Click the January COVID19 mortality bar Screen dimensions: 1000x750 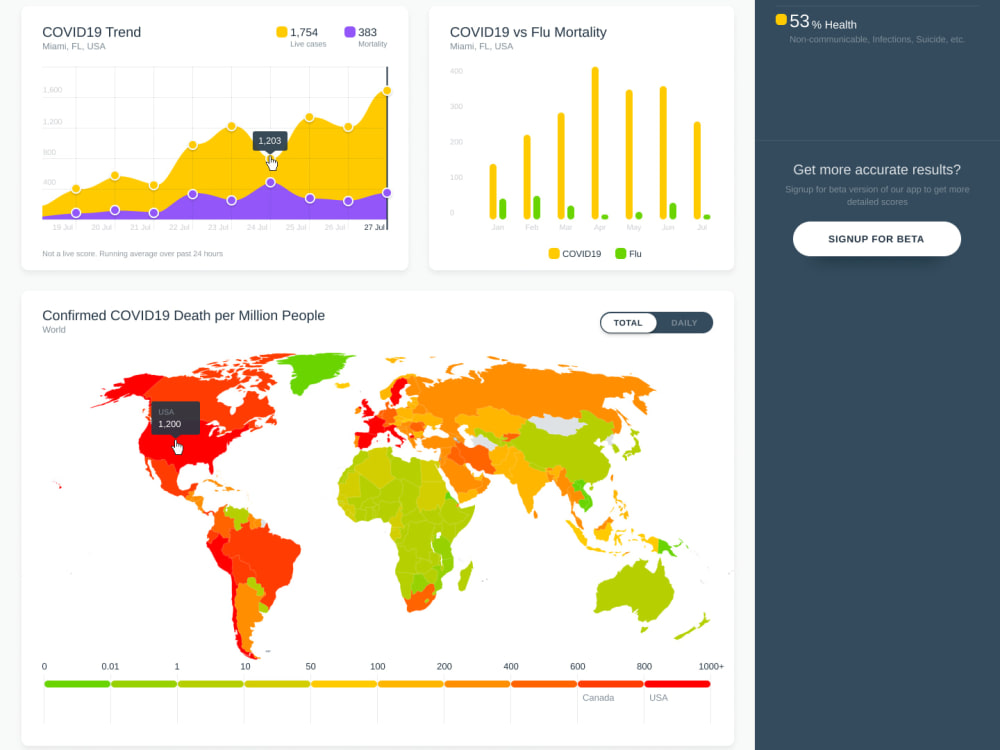[x=493, y=192]
